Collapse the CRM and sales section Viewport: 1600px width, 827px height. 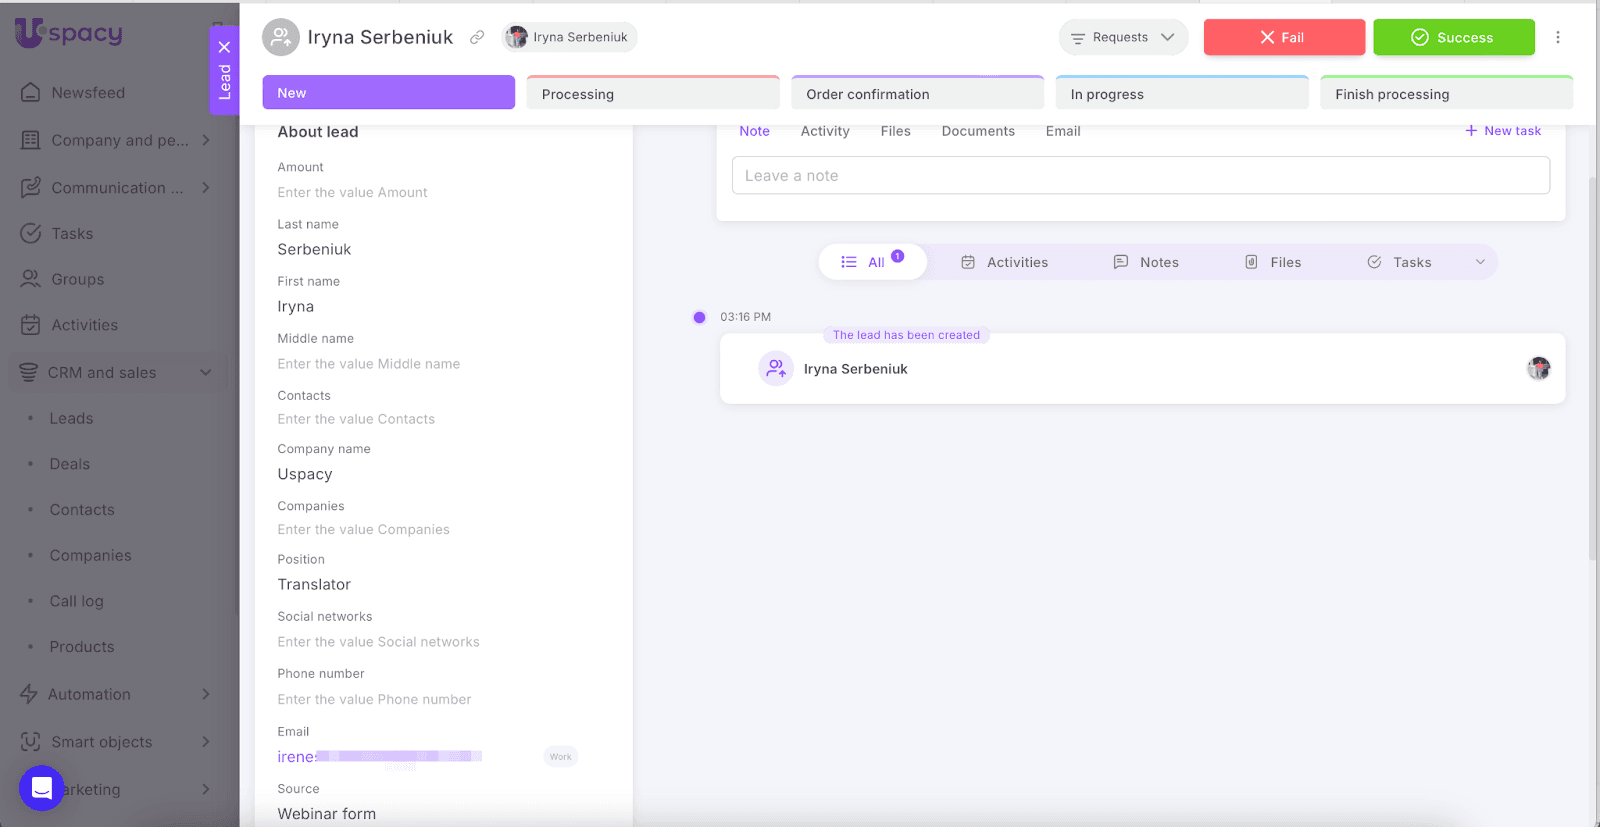tap(205, 372)
